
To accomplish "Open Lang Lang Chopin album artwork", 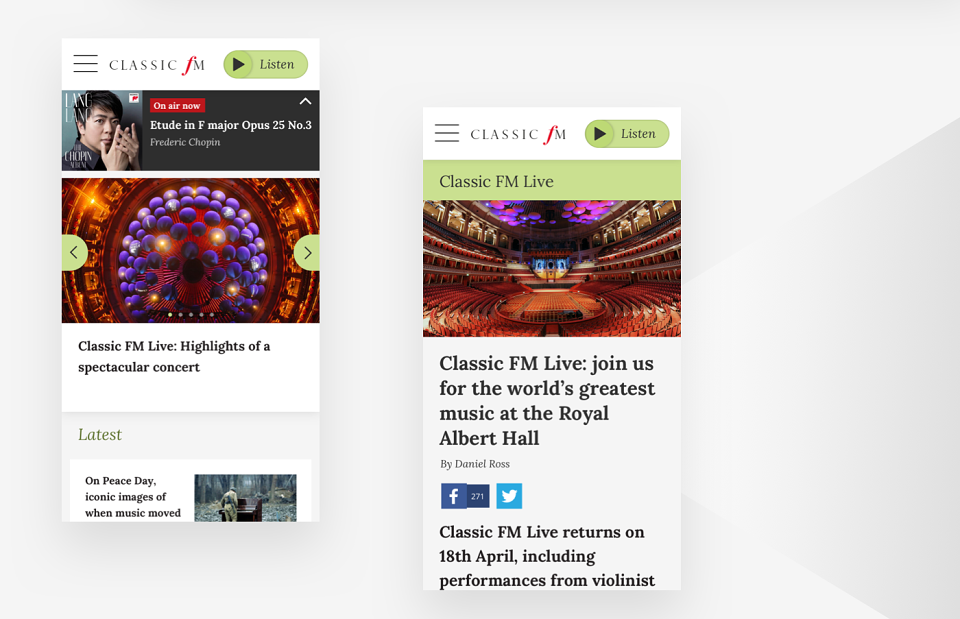I will pos(102,130).
